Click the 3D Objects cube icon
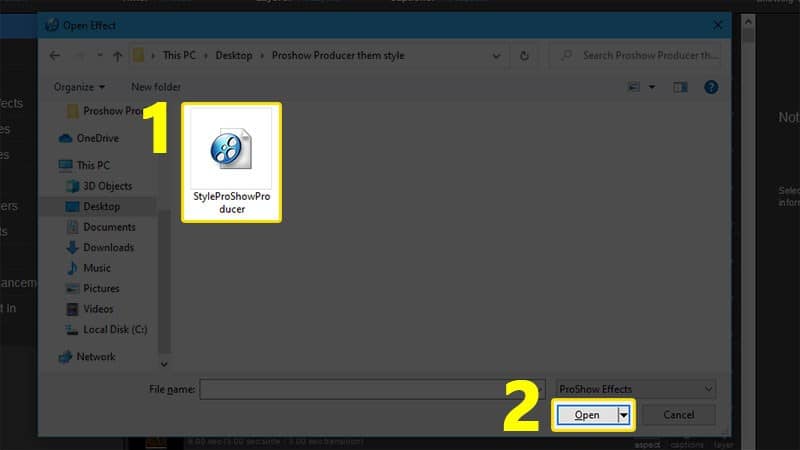The width and height of the screenshot is (800, 450). pyautogui.click(x=72, y=186)
